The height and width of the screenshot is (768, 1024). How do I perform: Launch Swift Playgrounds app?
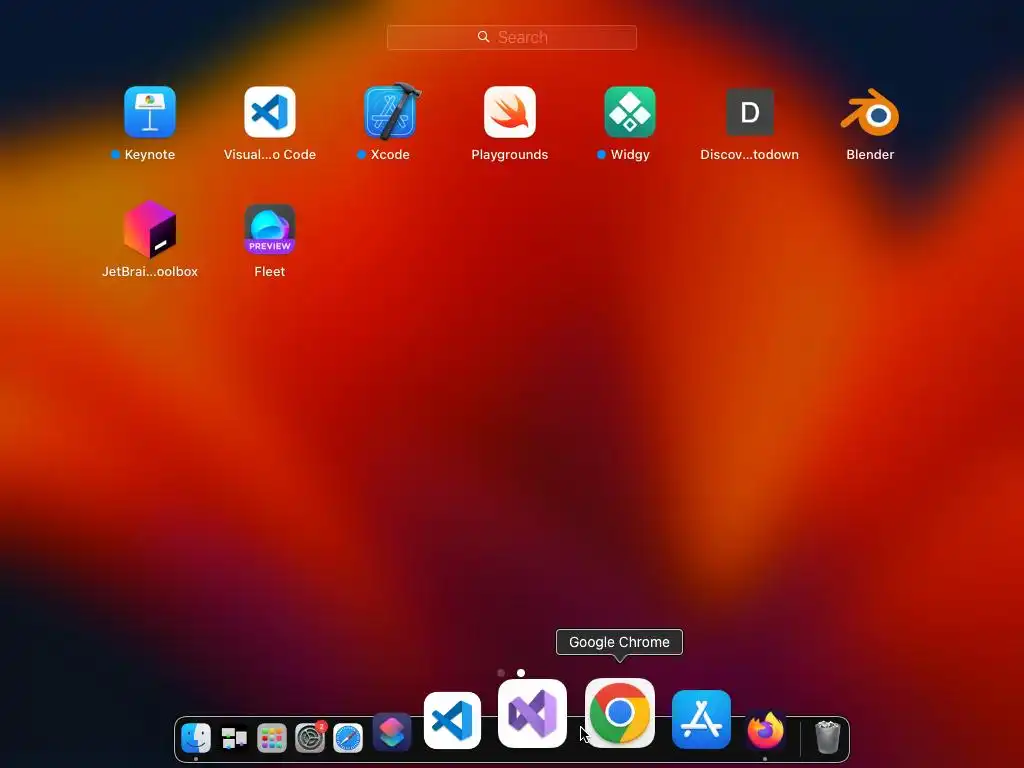[509, 112]
